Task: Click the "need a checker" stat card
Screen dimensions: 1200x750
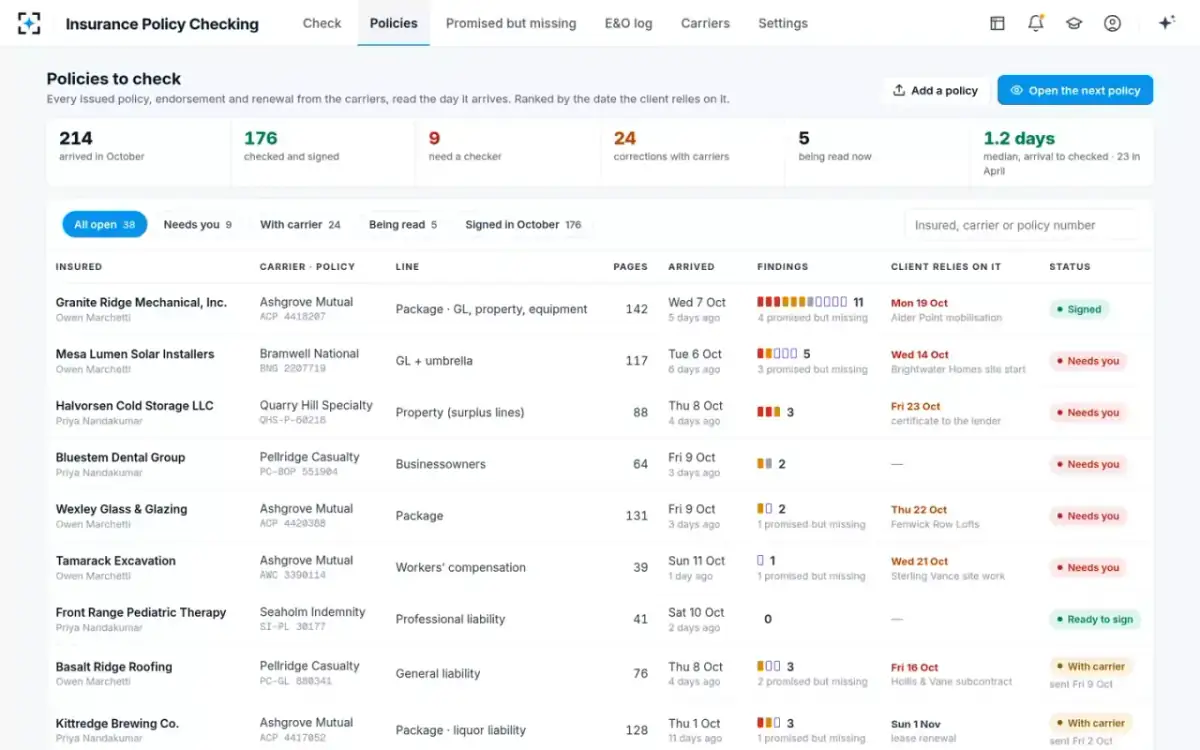Action: tap(508, 152)
